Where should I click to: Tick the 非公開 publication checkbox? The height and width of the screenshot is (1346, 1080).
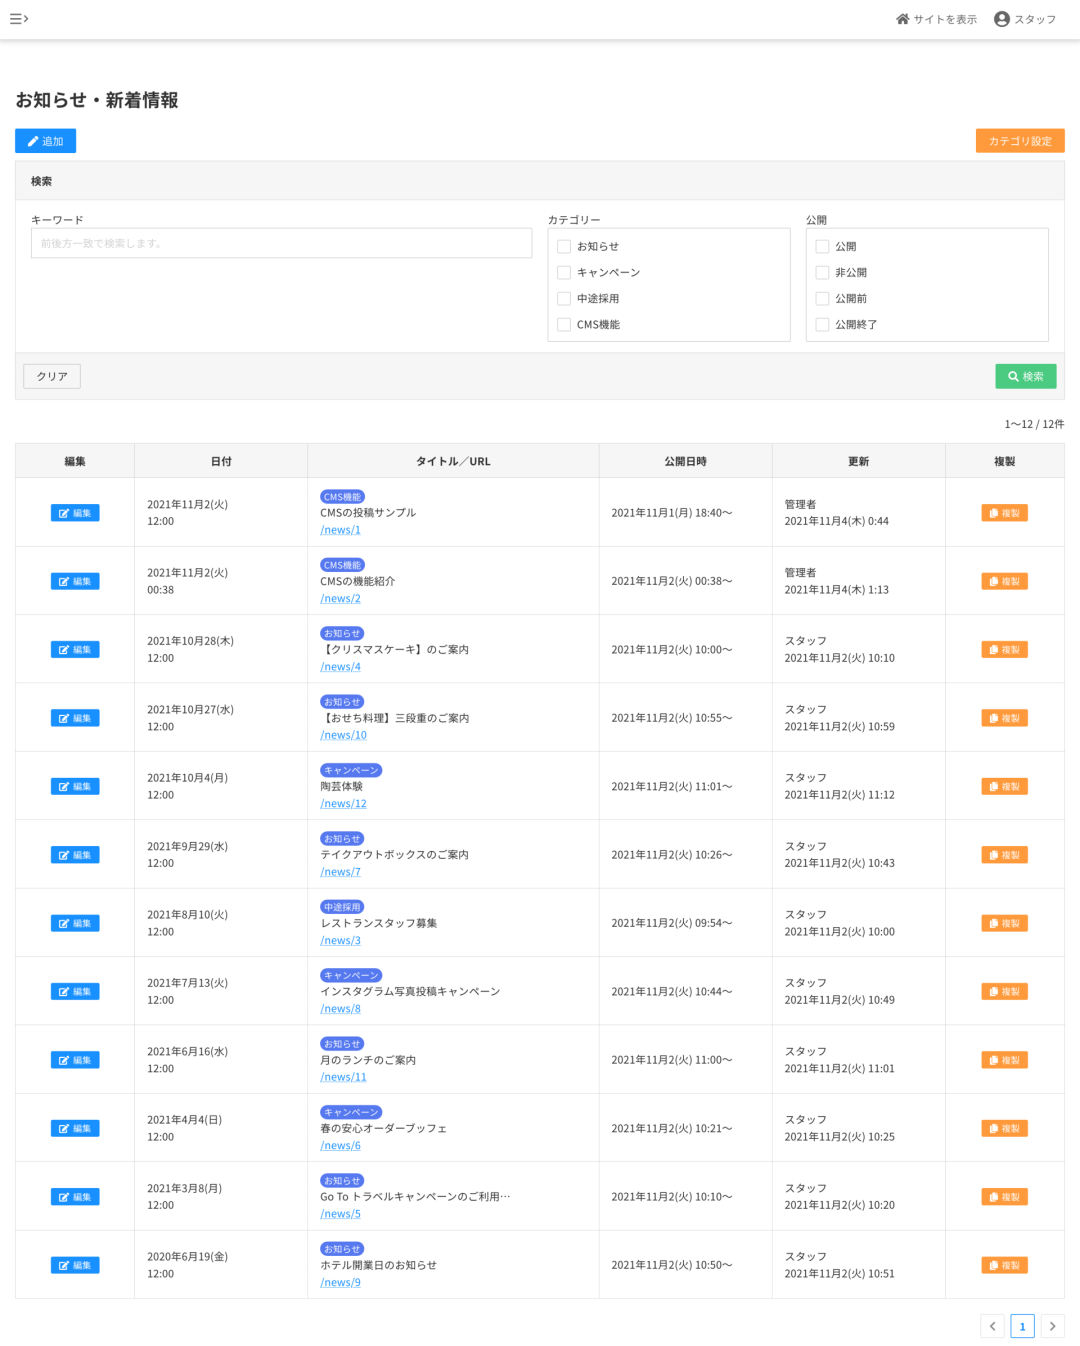pyautogui.click(x=822, y=273)
